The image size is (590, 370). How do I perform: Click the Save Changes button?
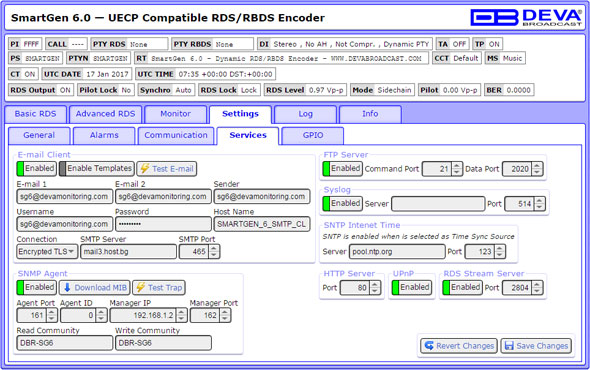536,346
